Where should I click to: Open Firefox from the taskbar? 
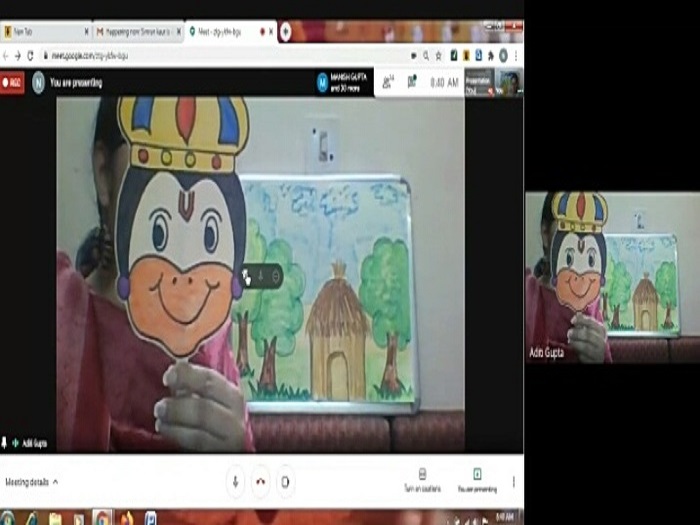click(127, 518)
